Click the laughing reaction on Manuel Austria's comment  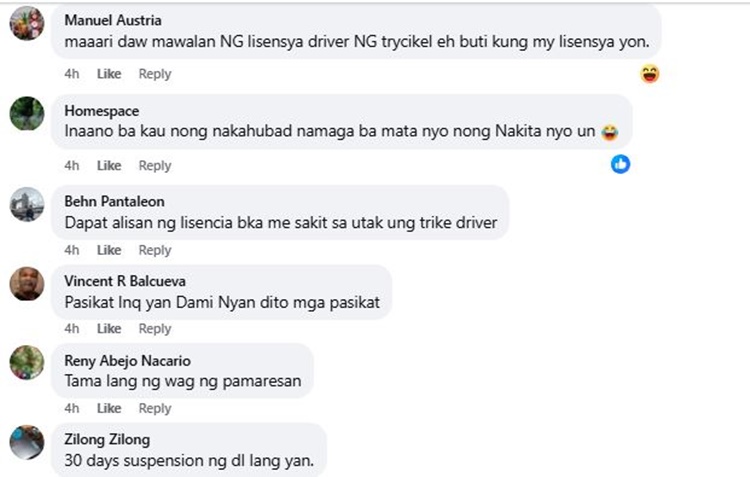coord(650,74)
